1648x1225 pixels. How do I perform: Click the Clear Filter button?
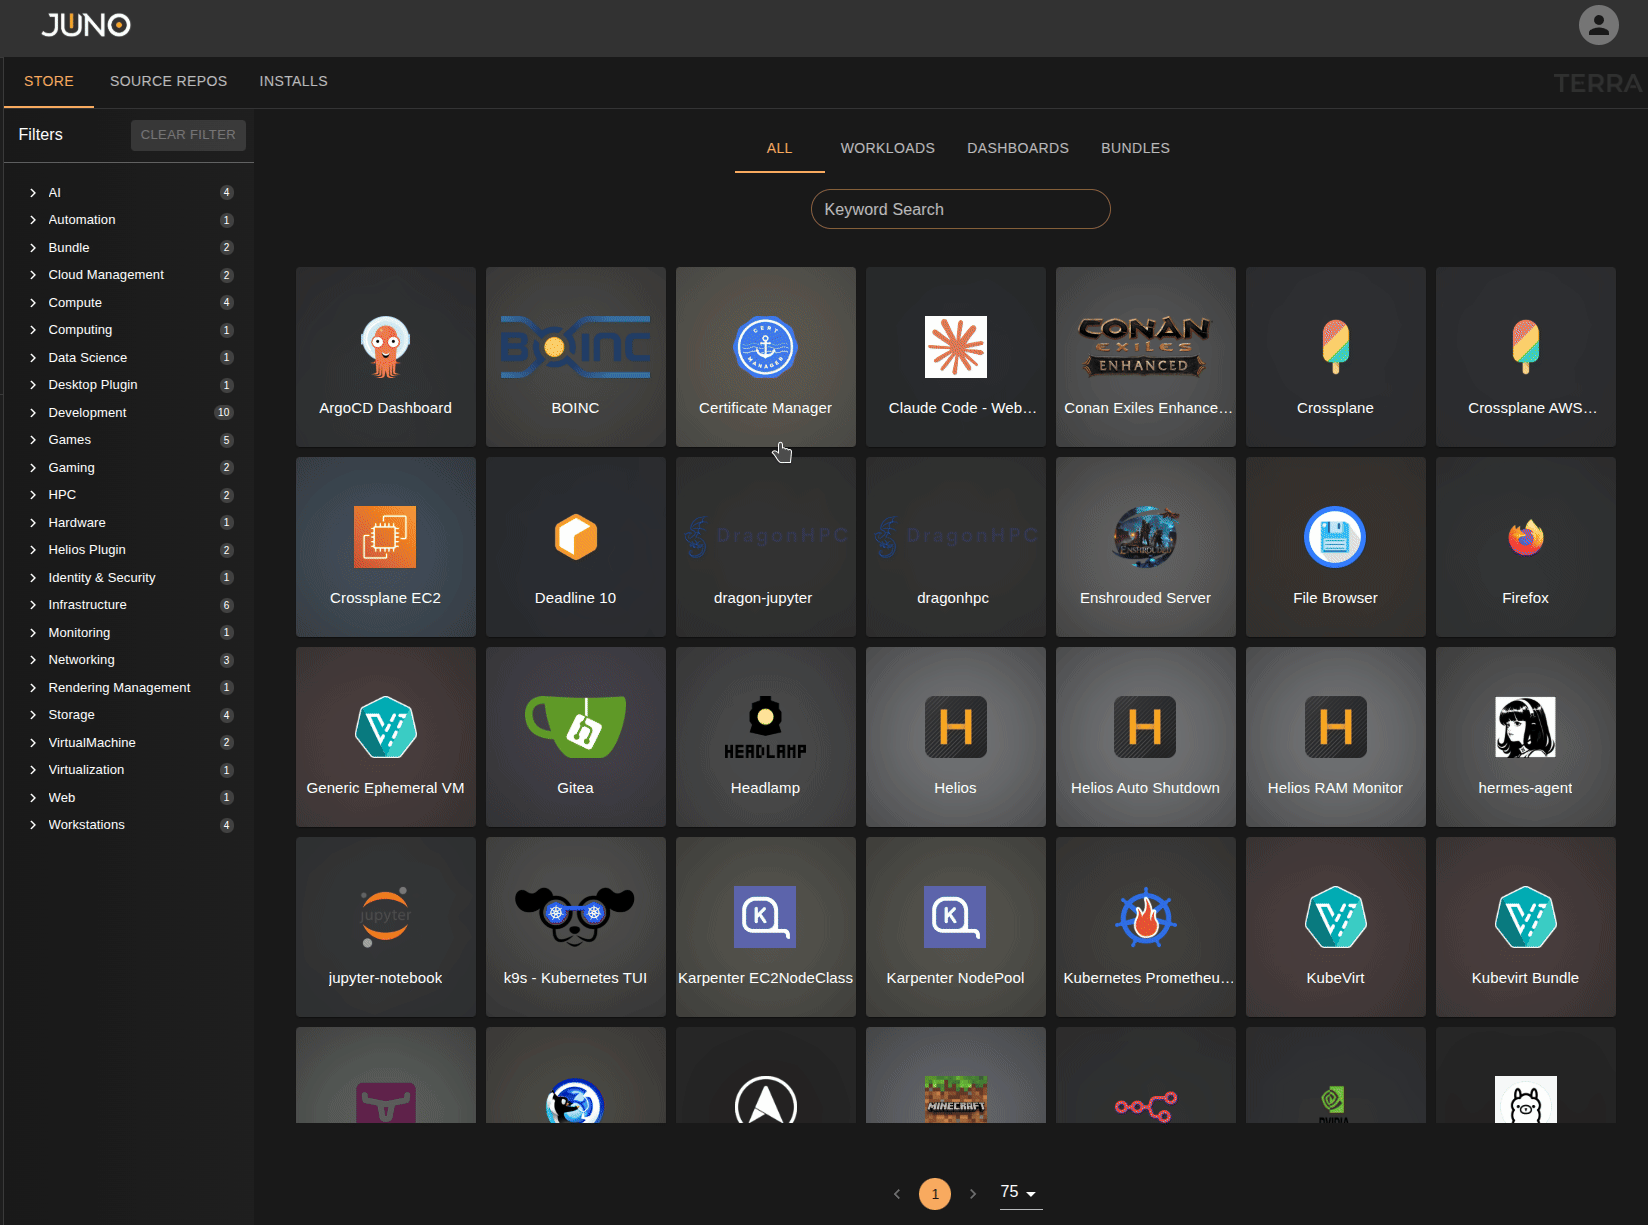tap(188, 135)
